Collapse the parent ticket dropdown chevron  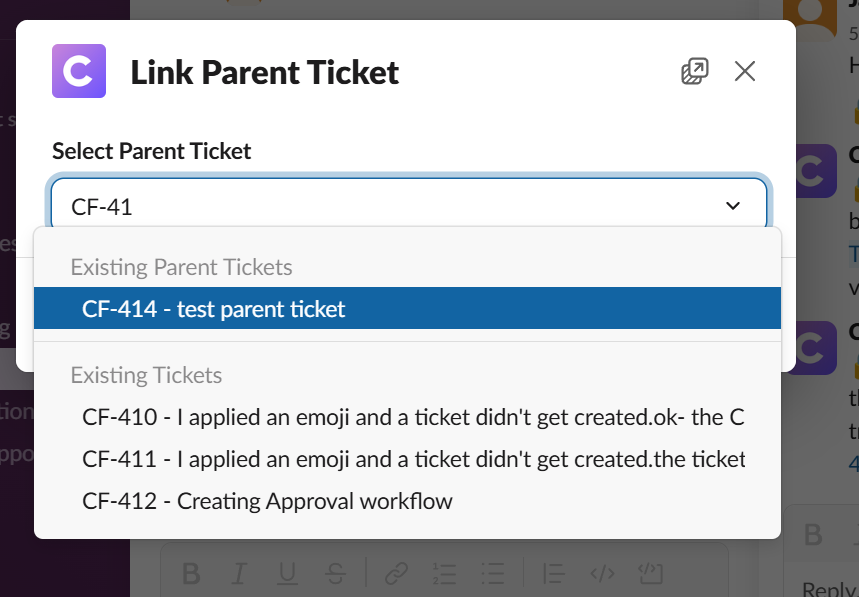[733, 206]
